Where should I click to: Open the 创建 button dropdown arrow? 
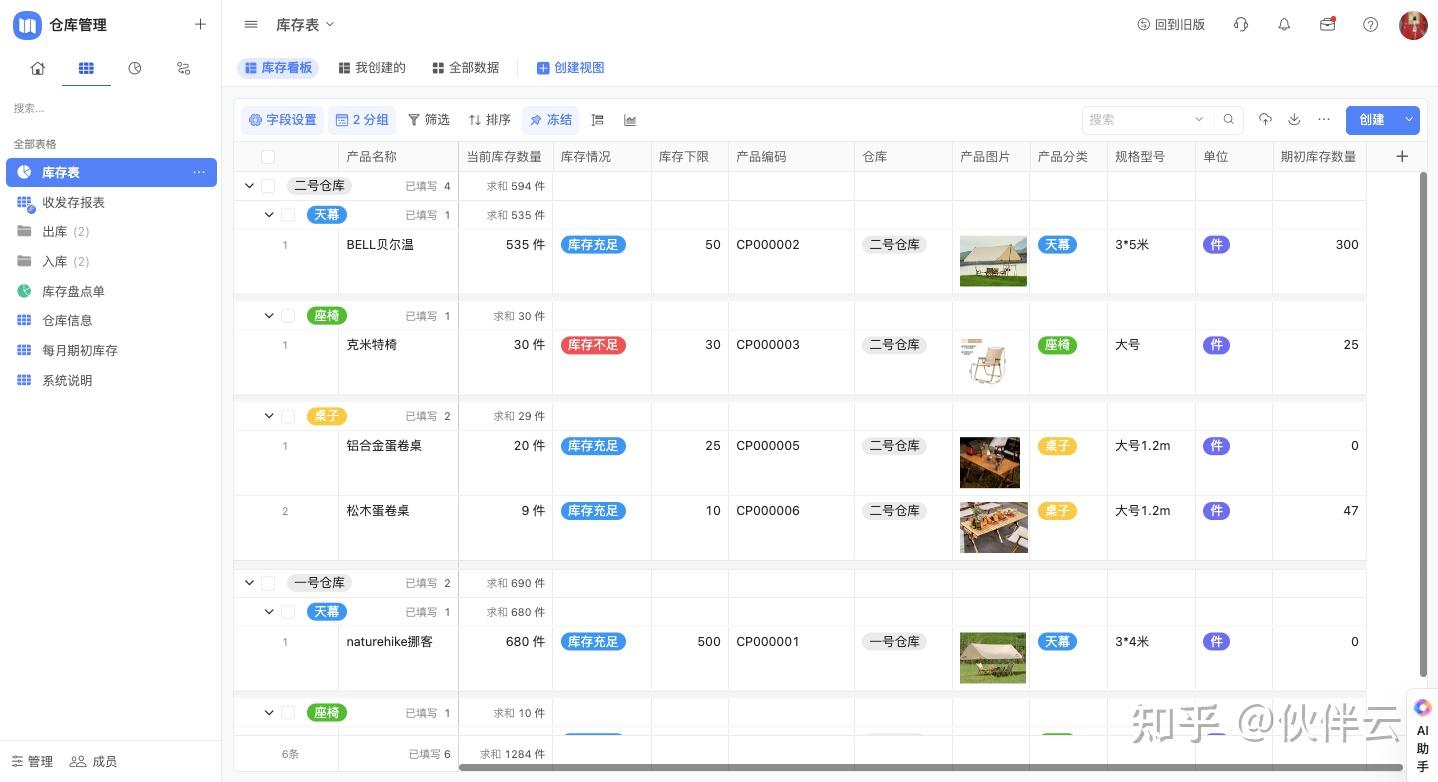1409,120
